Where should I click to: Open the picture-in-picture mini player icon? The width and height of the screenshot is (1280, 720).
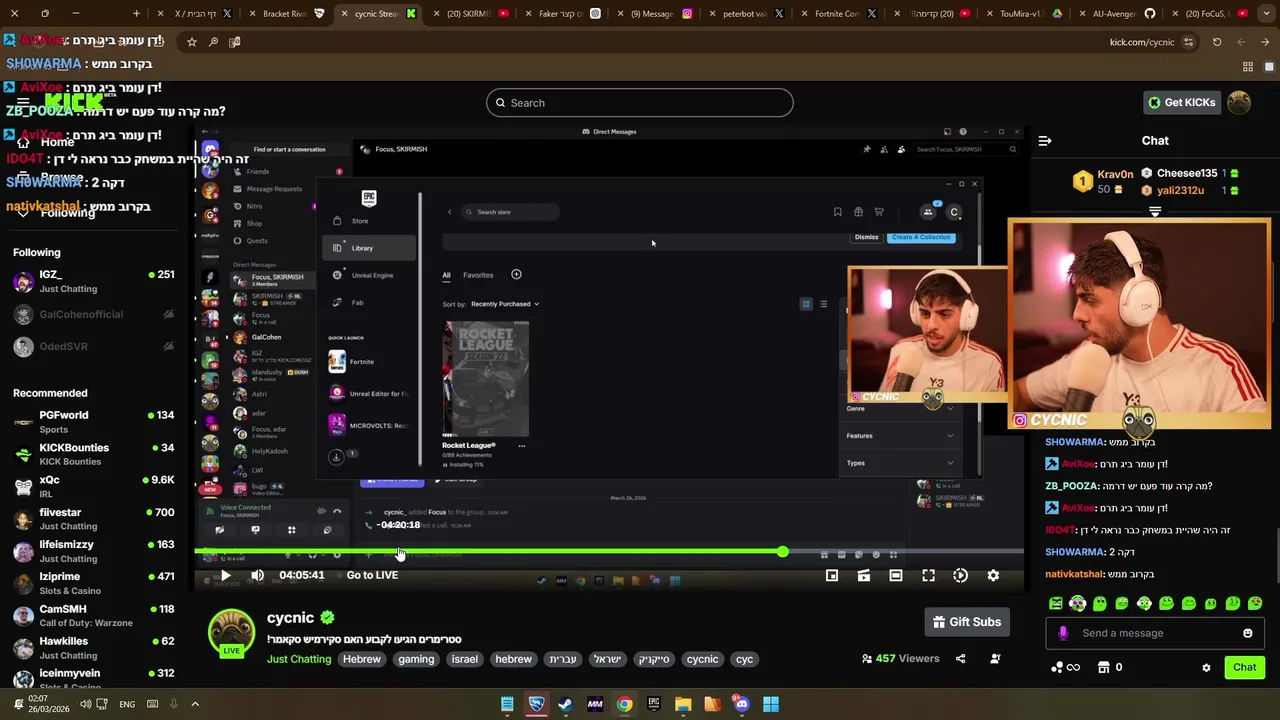(832, 575)
